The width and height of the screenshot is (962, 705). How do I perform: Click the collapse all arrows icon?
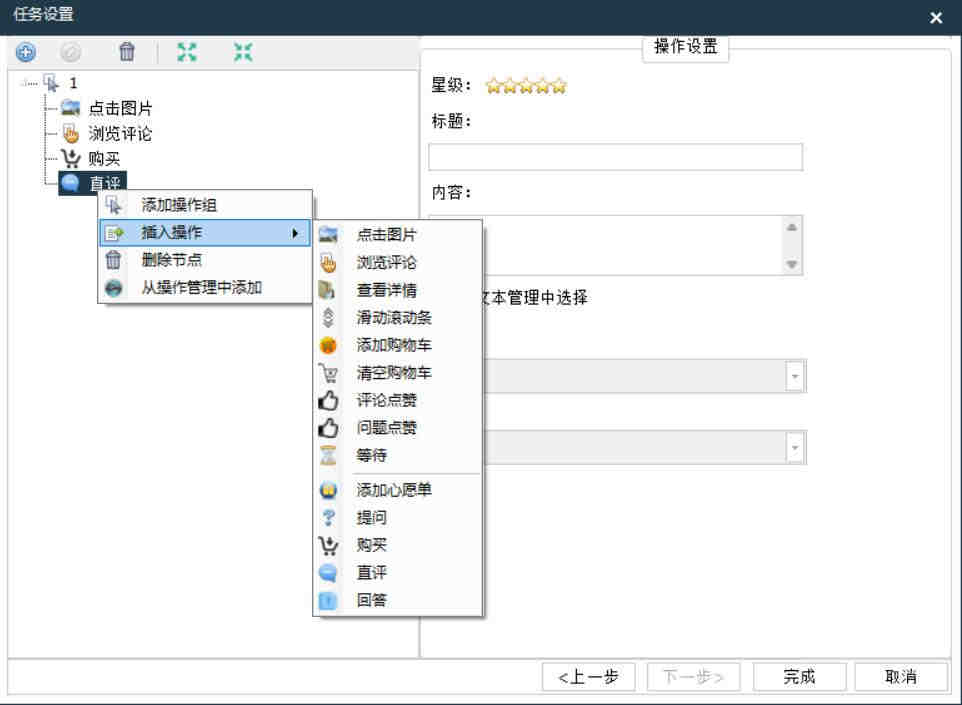coord(243,52)
